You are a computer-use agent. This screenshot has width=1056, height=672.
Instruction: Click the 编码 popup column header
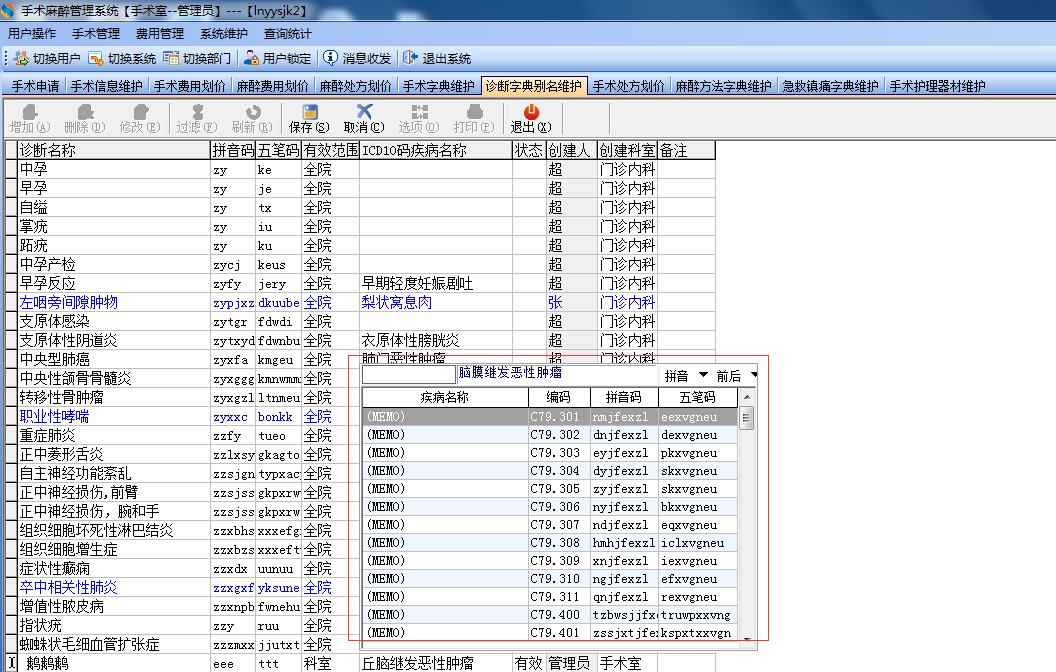(558, 397)
